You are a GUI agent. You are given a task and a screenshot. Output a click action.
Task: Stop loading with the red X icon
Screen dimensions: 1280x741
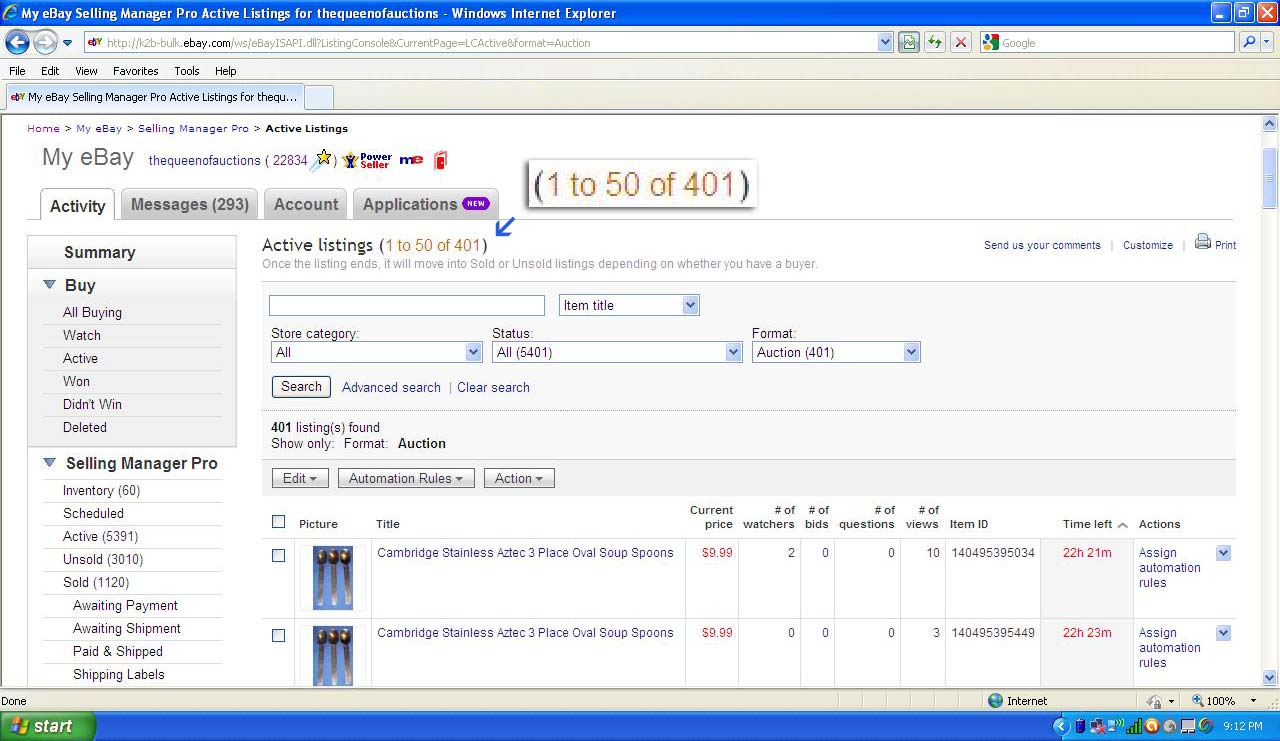pos(961,42)
